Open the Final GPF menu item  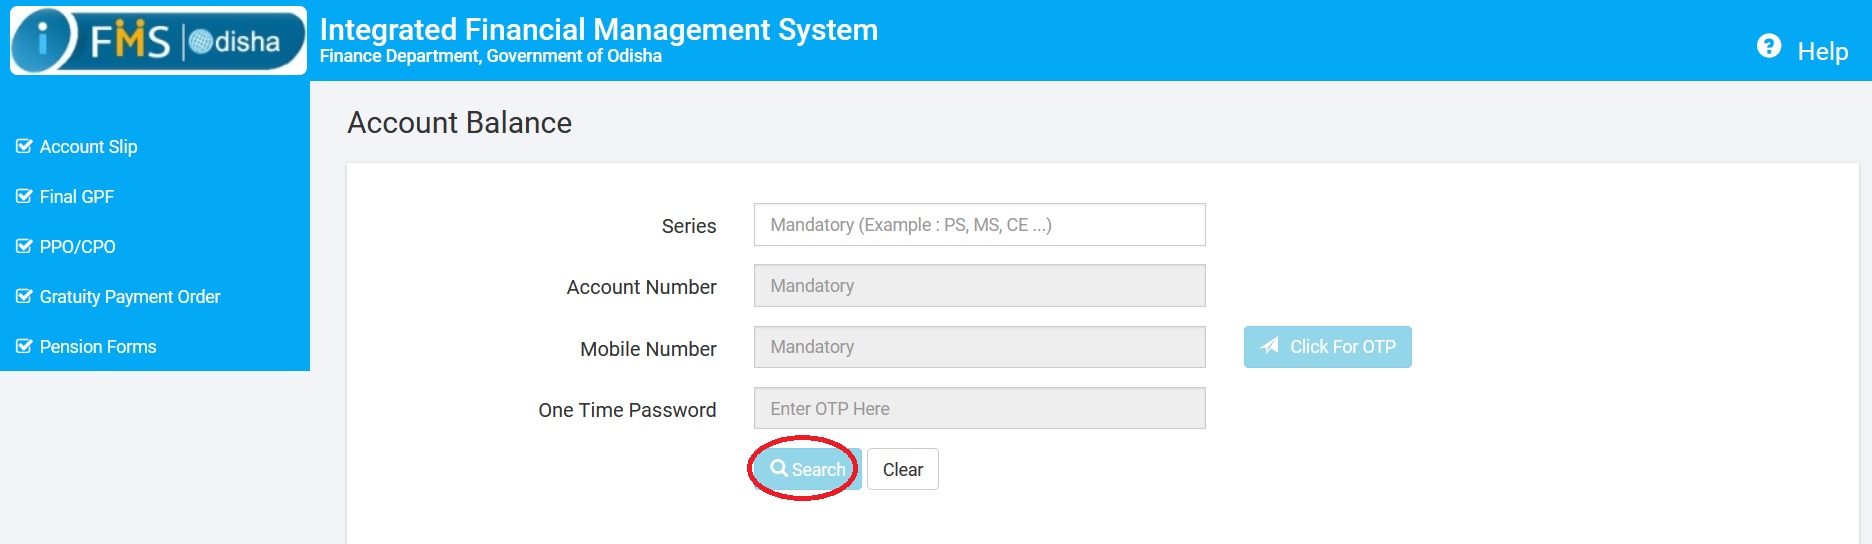(76, 197)
